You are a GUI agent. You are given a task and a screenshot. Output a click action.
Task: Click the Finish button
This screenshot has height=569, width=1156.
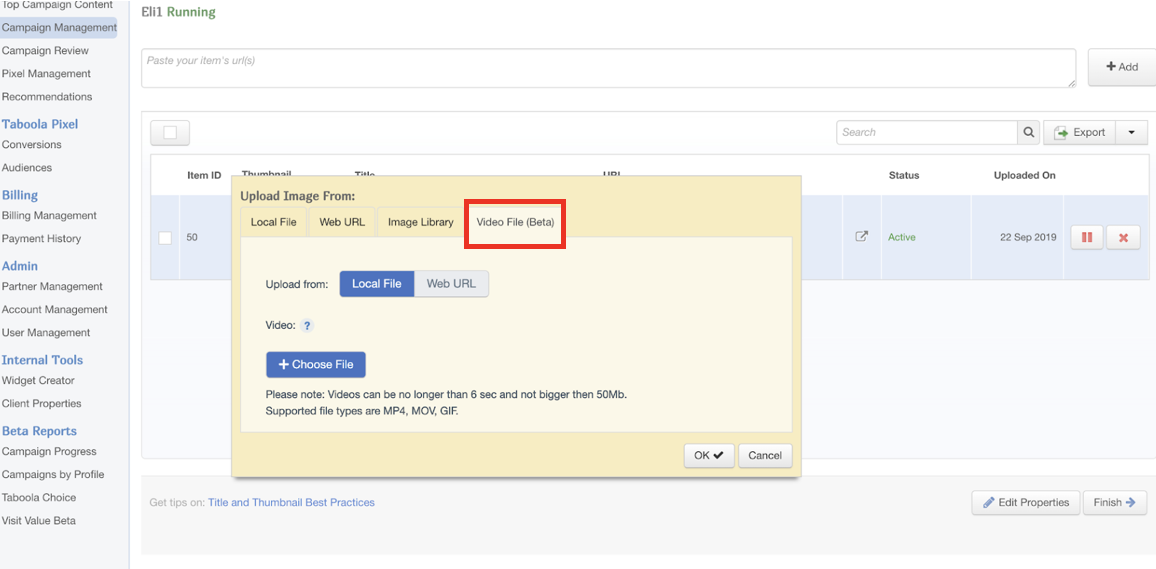coord(1115,503)
